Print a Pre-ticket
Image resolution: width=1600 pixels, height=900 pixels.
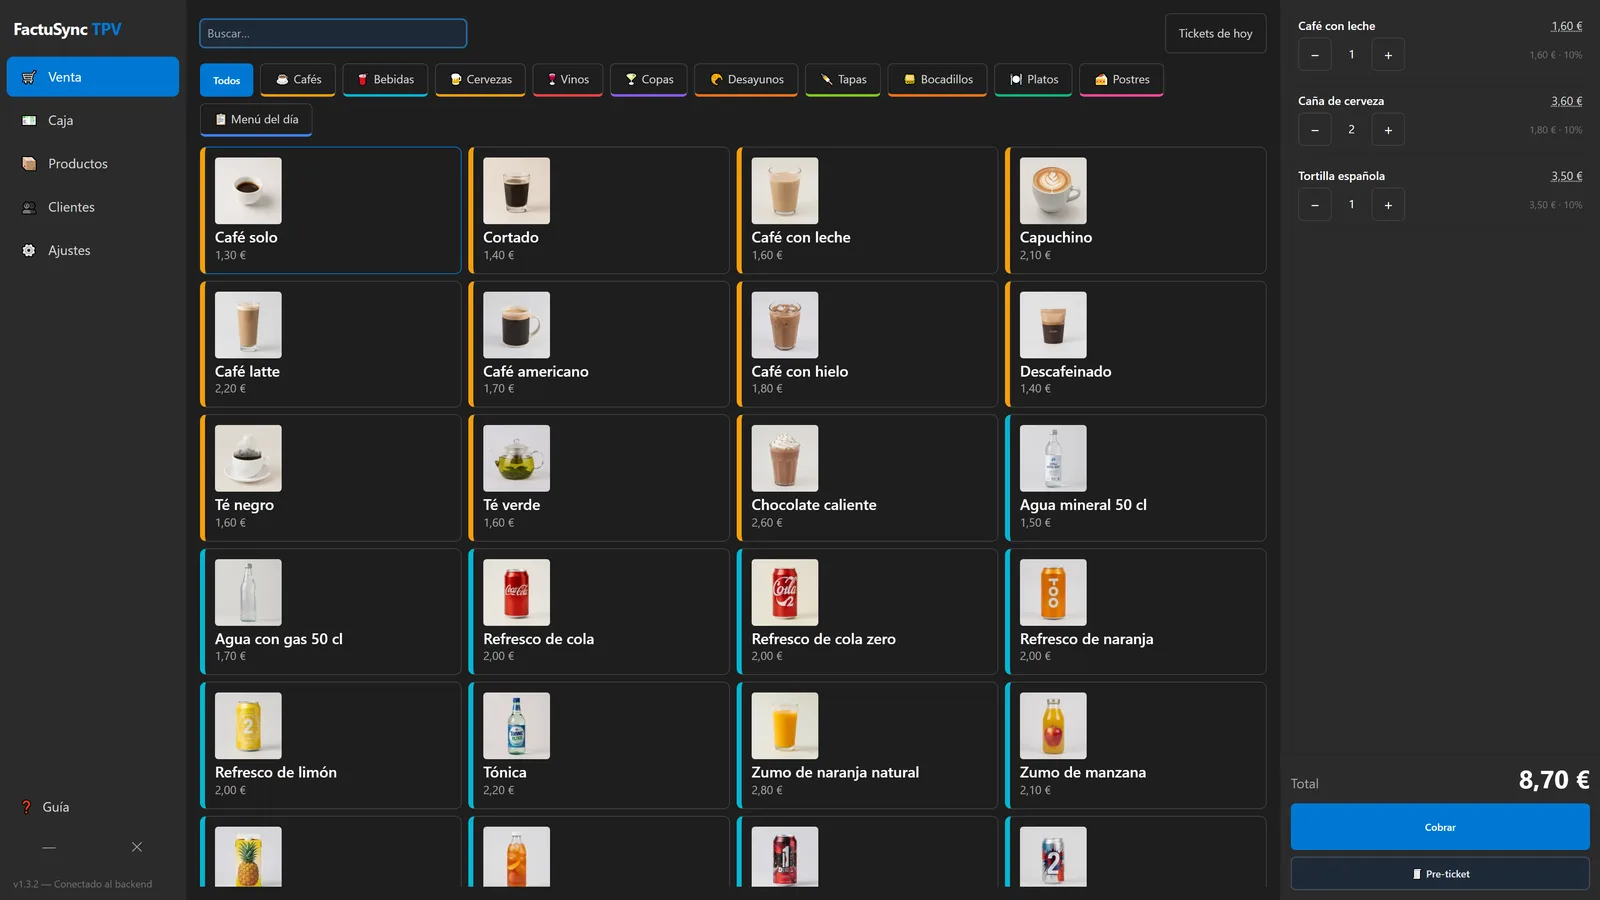(x=1440, y=874)
